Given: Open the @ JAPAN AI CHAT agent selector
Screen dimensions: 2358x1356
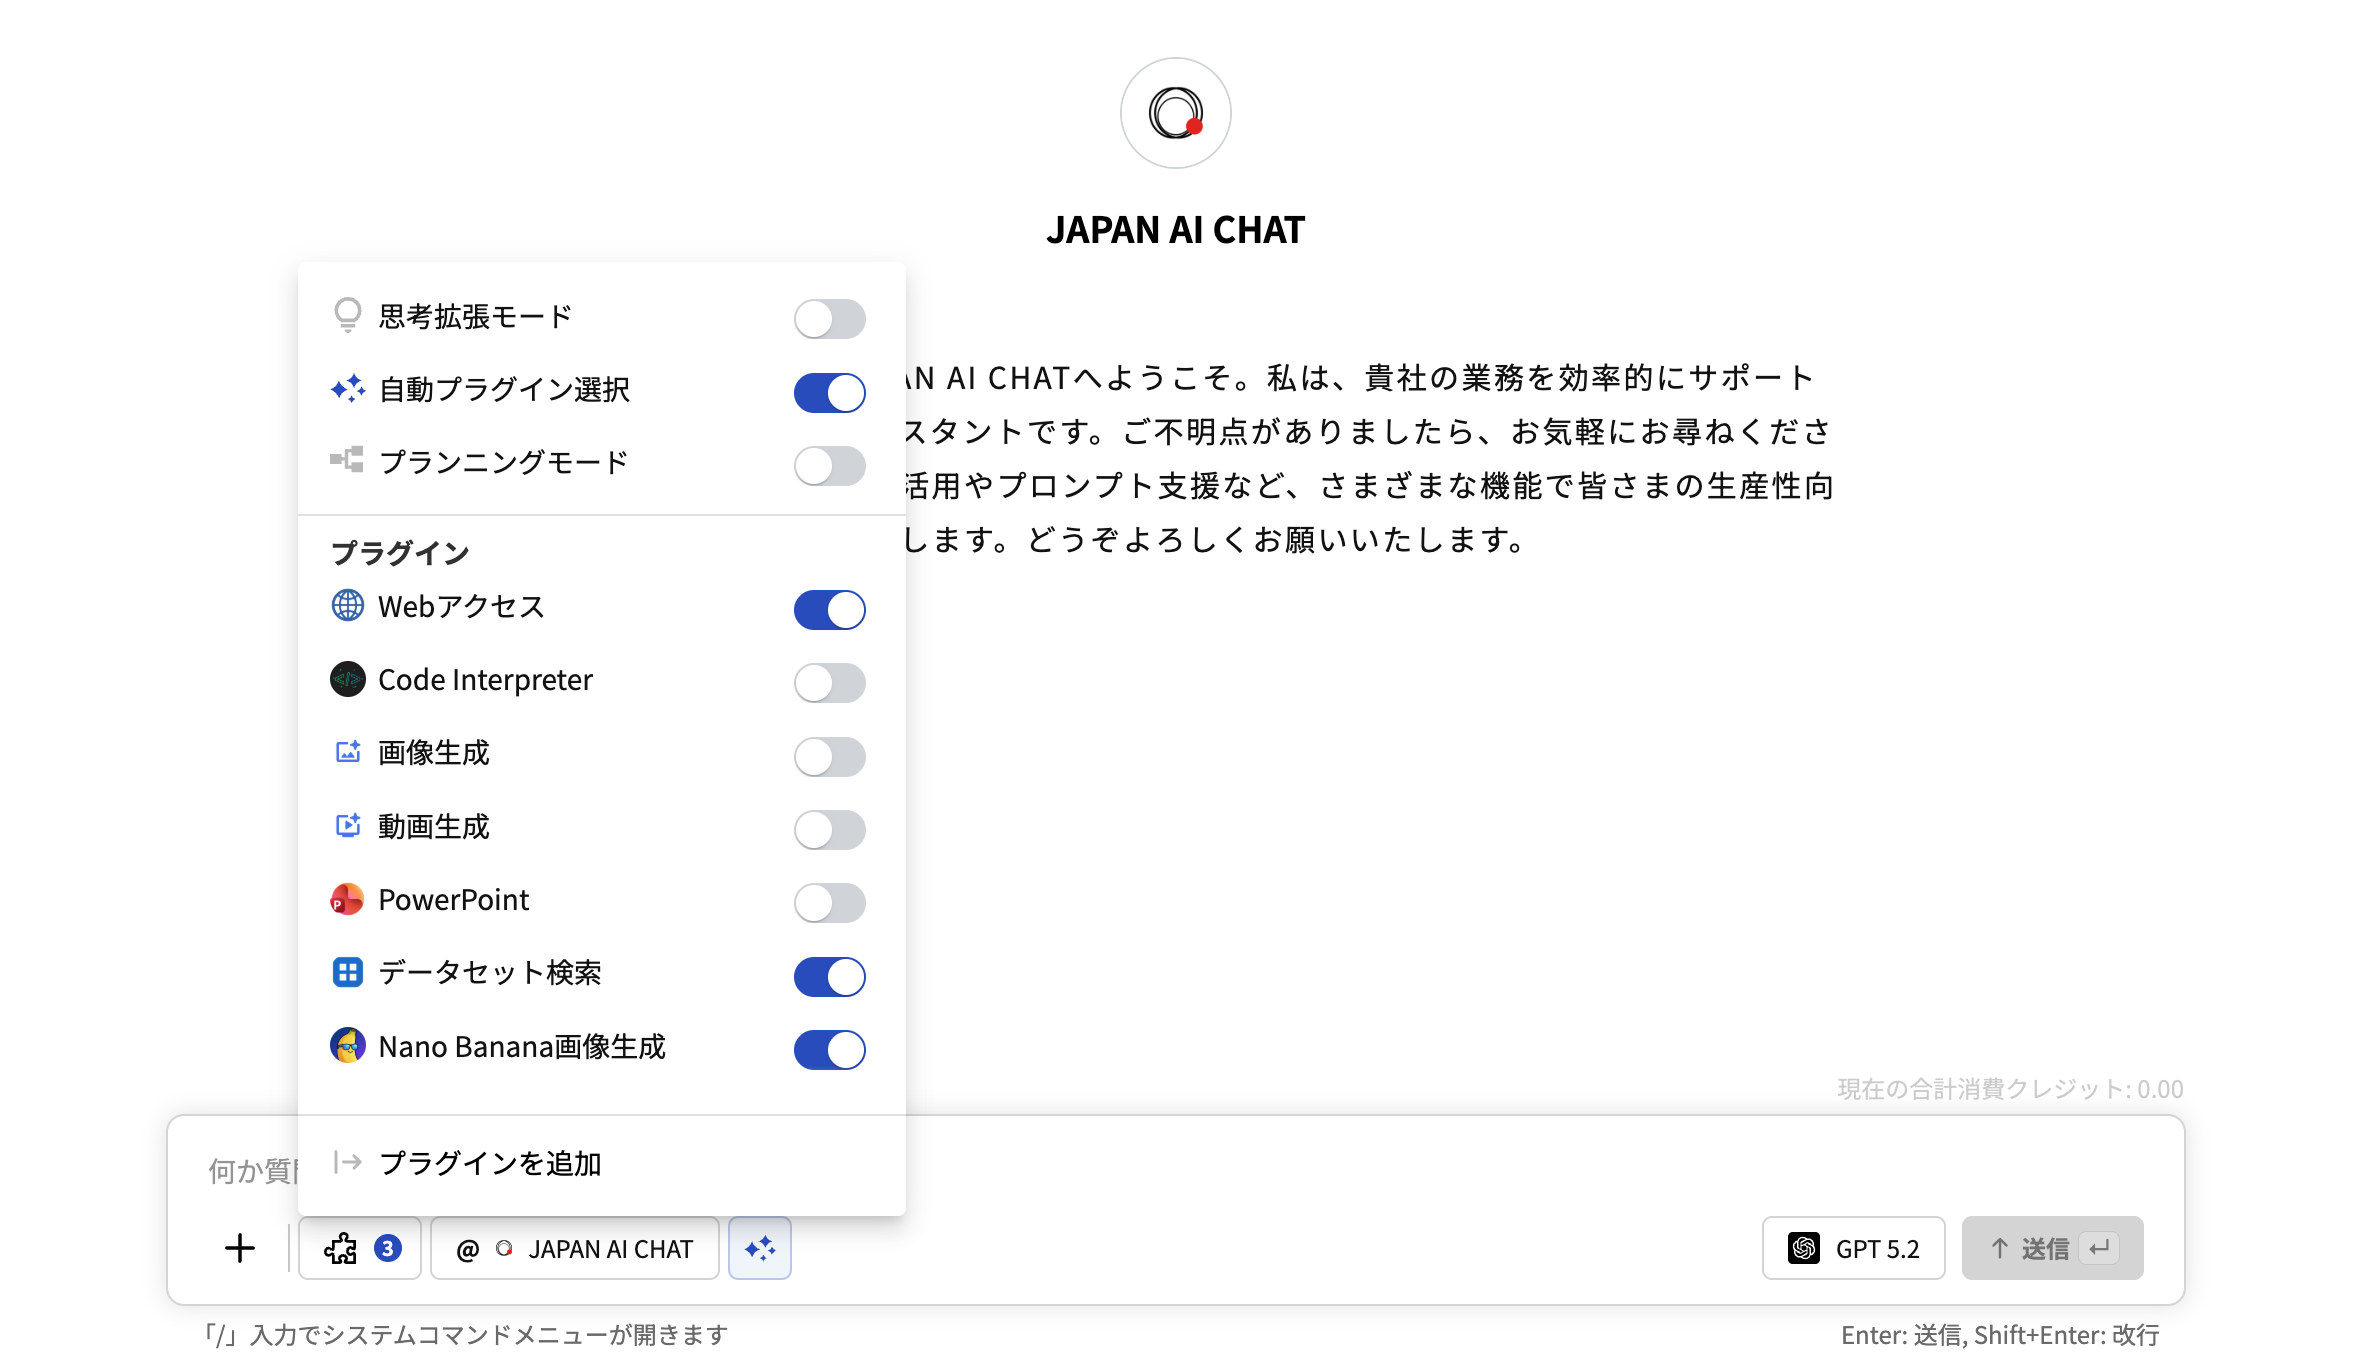Looking at the screenshot, I should 575,1248.
